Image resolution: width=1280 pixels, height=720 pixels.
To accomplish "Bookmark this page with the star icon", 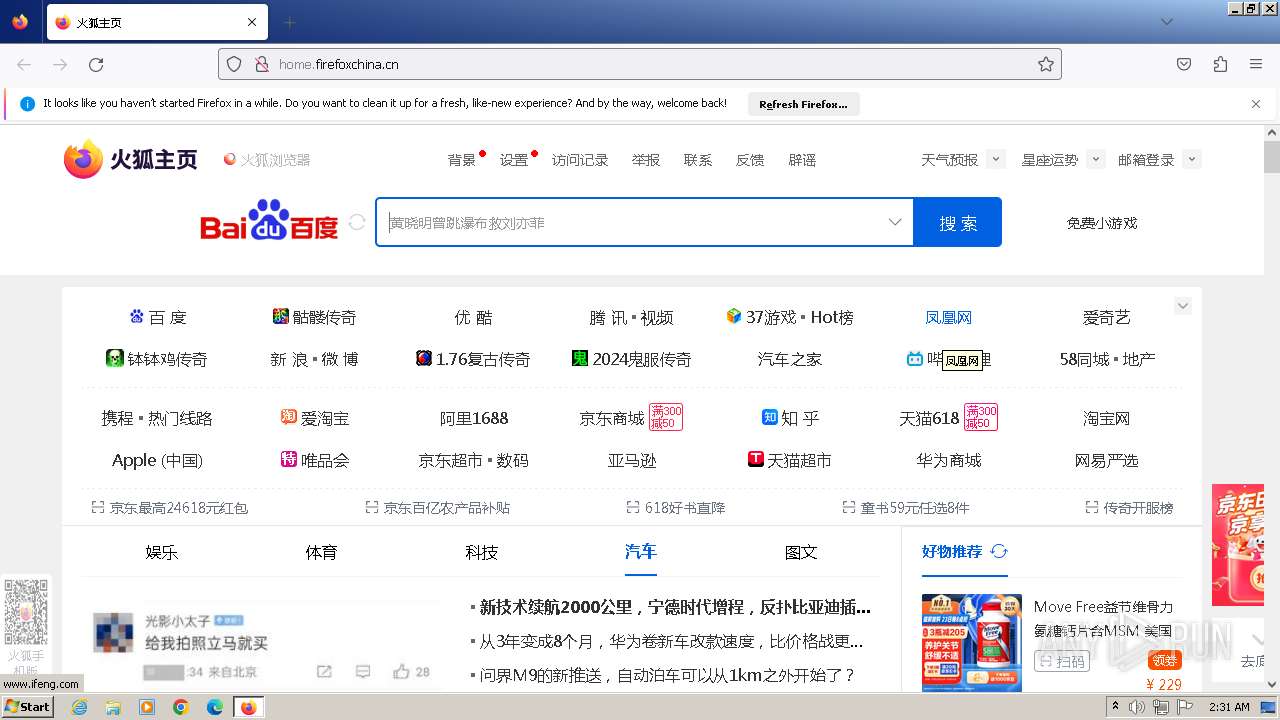I will click(x=1046, y=64).
